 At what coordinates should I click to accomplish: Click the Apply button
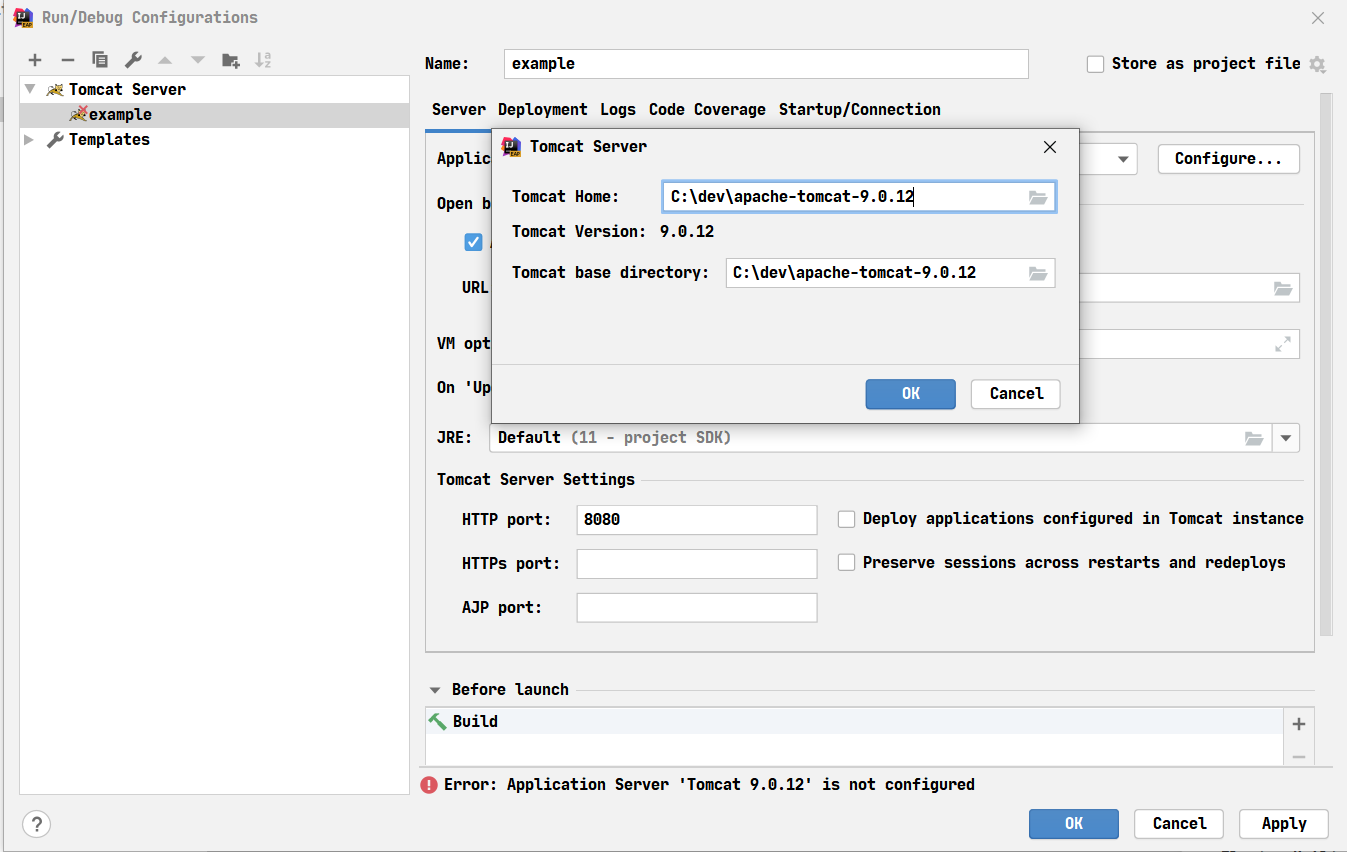[1283, 824]
